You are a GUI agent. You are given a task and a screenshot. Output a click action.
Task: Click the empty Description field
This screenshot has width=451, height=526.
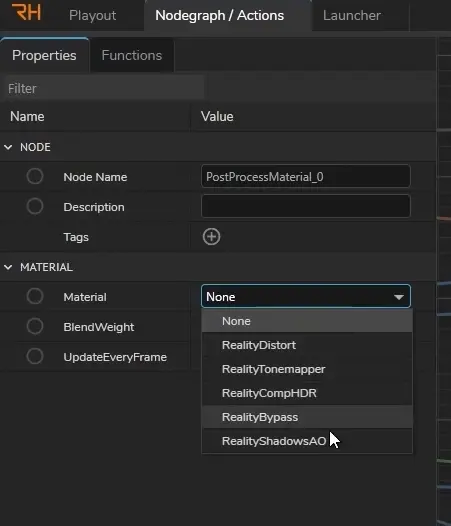coord(306,206)
